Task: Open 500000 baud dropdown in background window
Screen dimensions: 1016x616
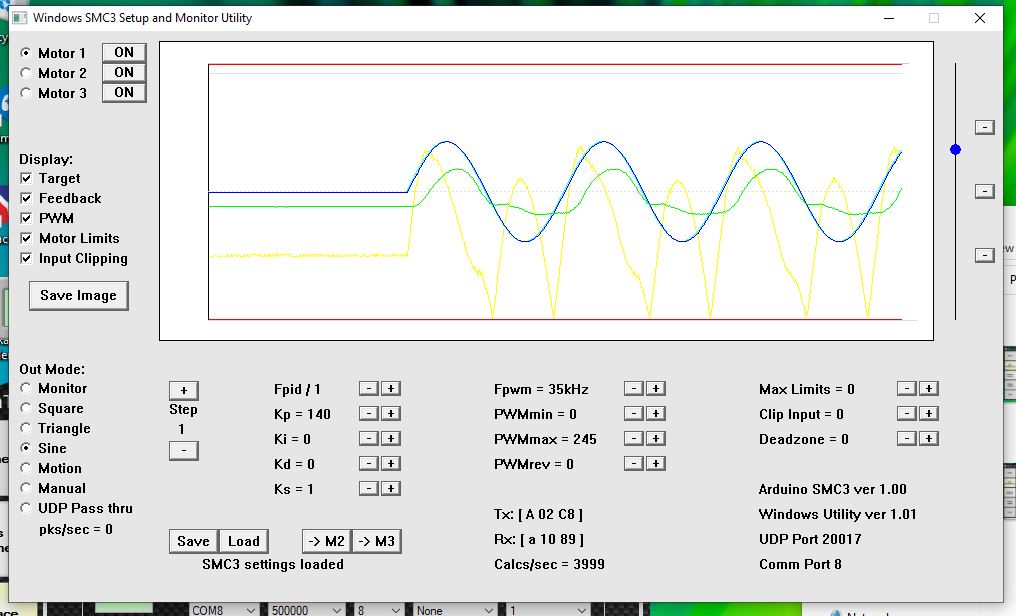Action: (x=306, y=610)
